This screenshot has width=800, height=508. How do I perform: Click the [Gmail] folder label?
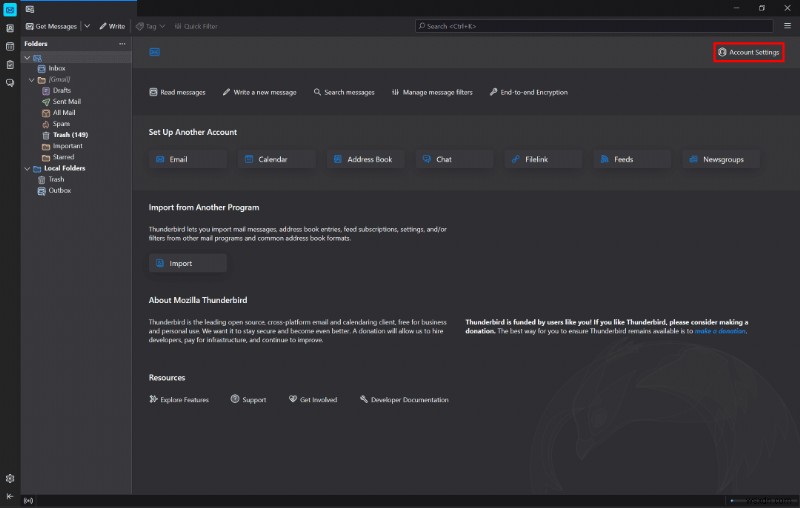pyautogui.click(x=60, y=80)
